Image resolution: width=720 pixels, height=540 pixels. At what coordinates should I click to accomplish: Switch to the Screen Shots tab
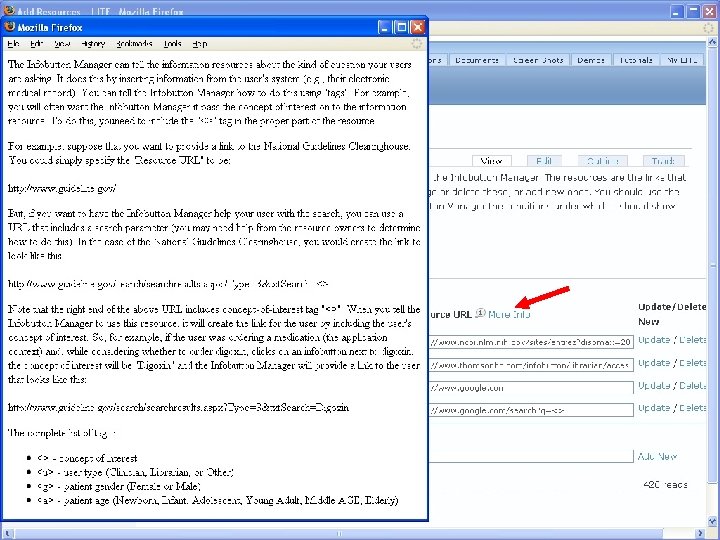[x=538, y=60]
